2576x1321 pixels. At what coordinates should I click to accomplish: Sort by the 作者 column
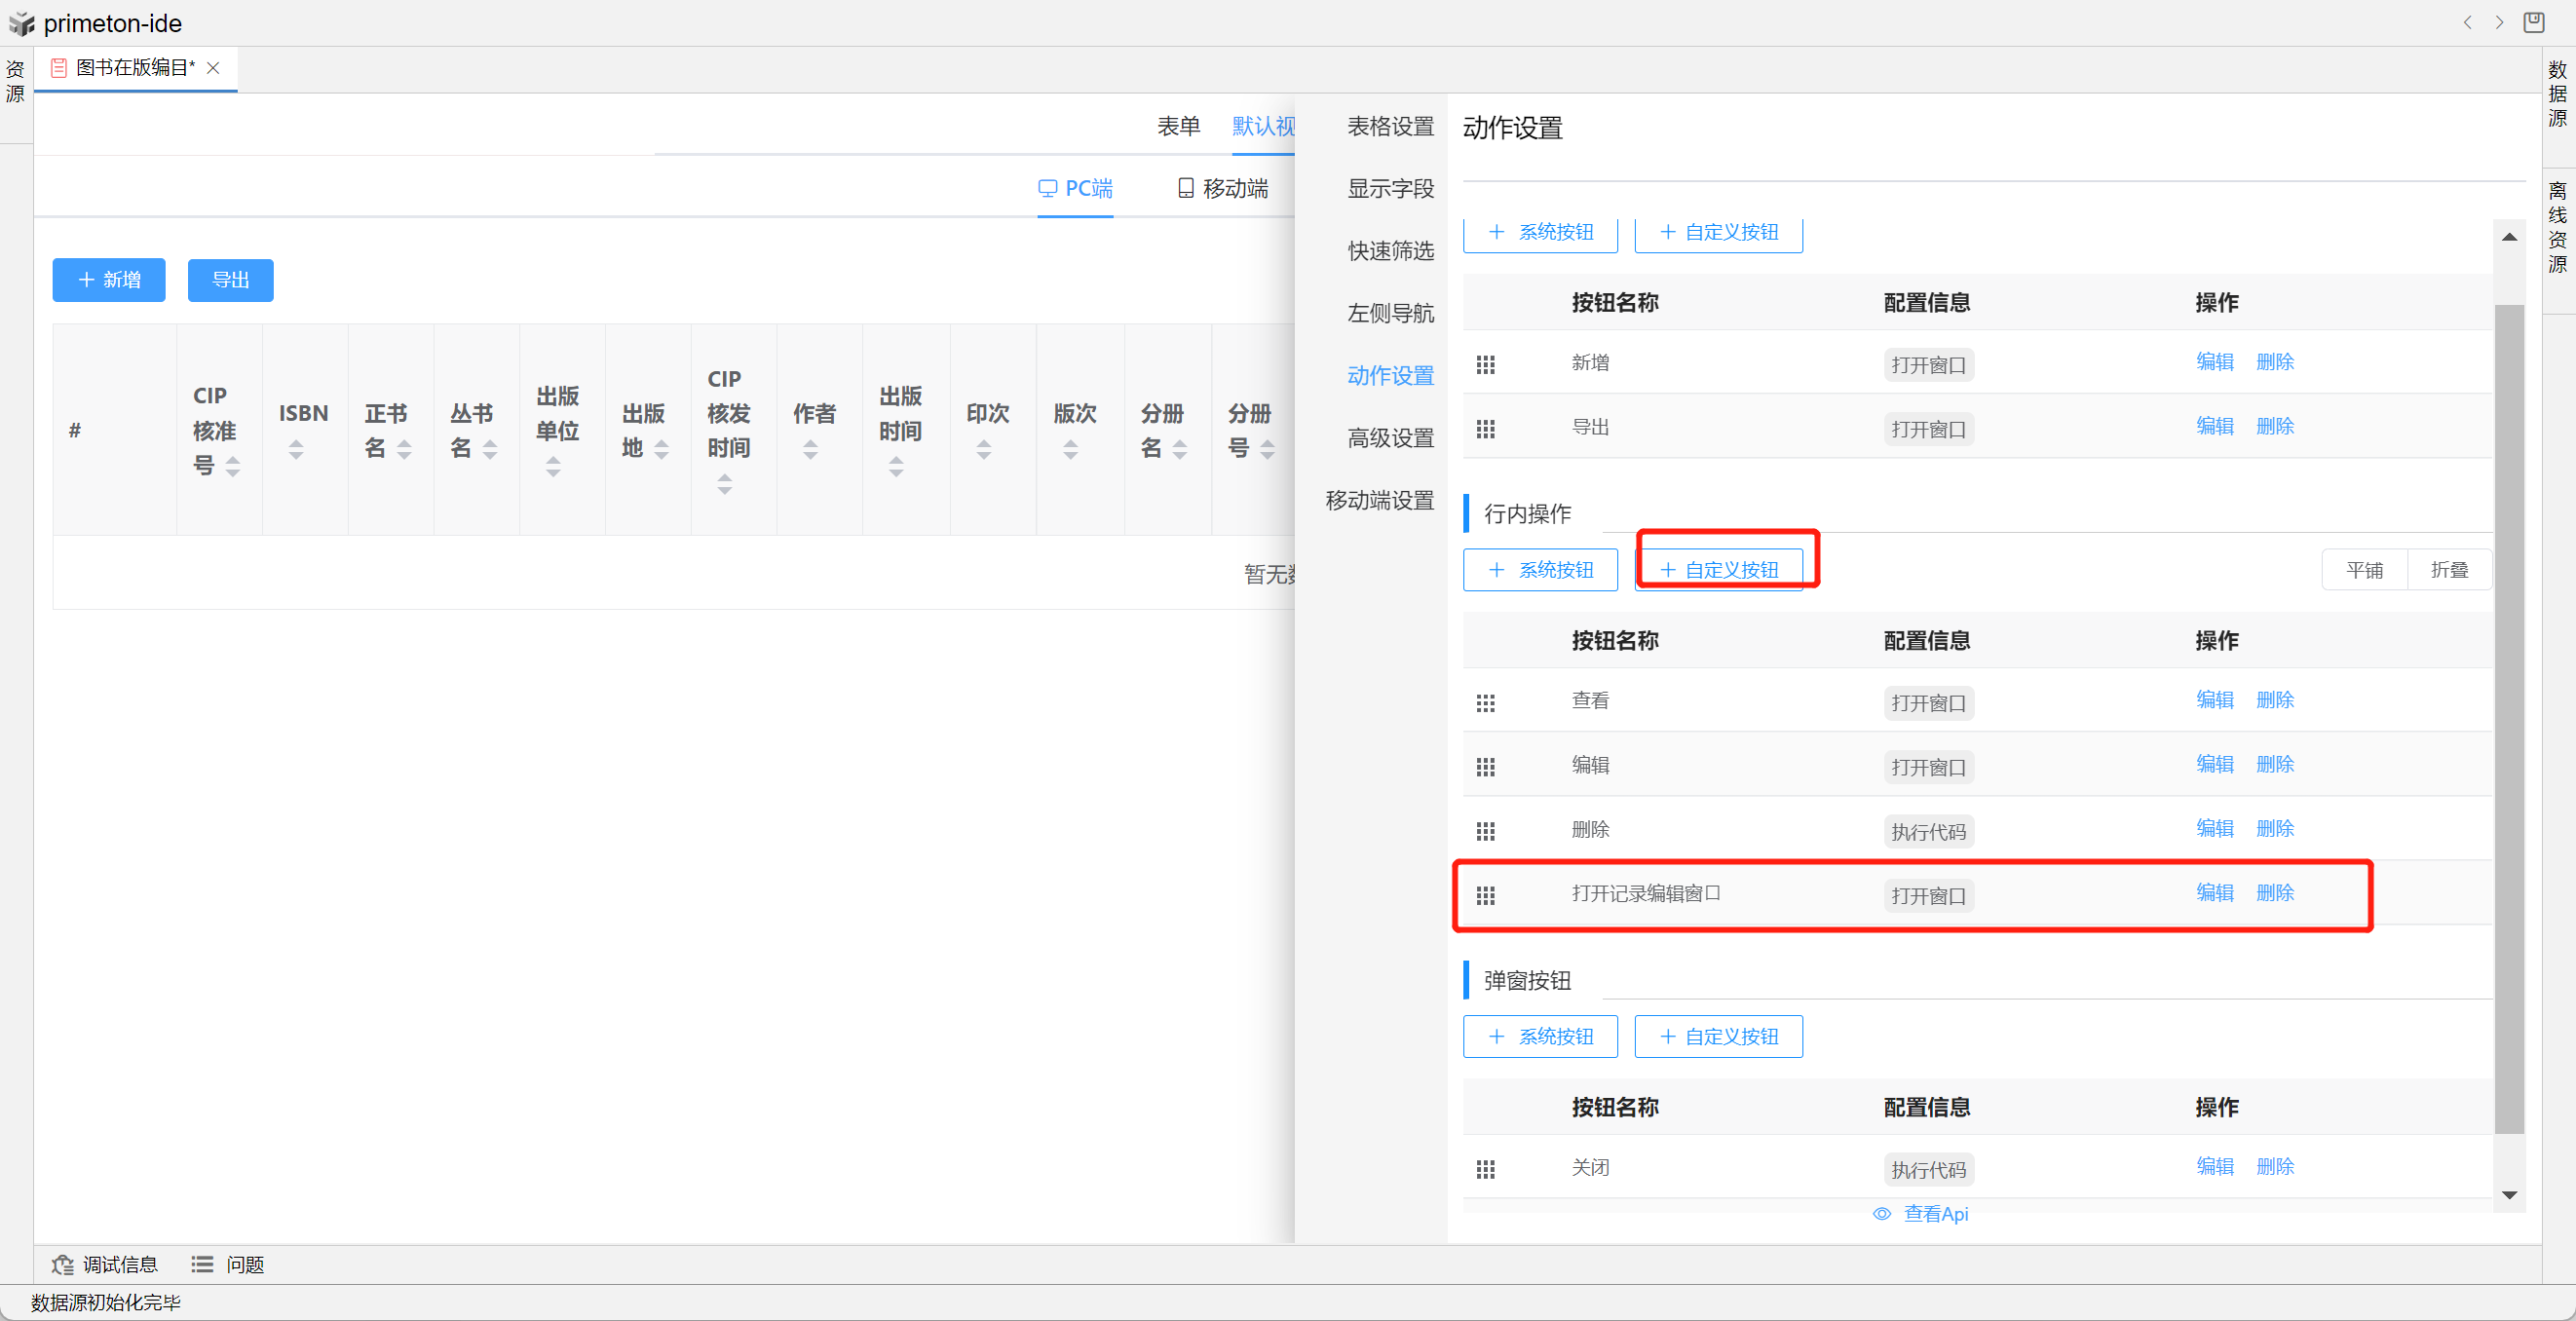tap(810, 450)
